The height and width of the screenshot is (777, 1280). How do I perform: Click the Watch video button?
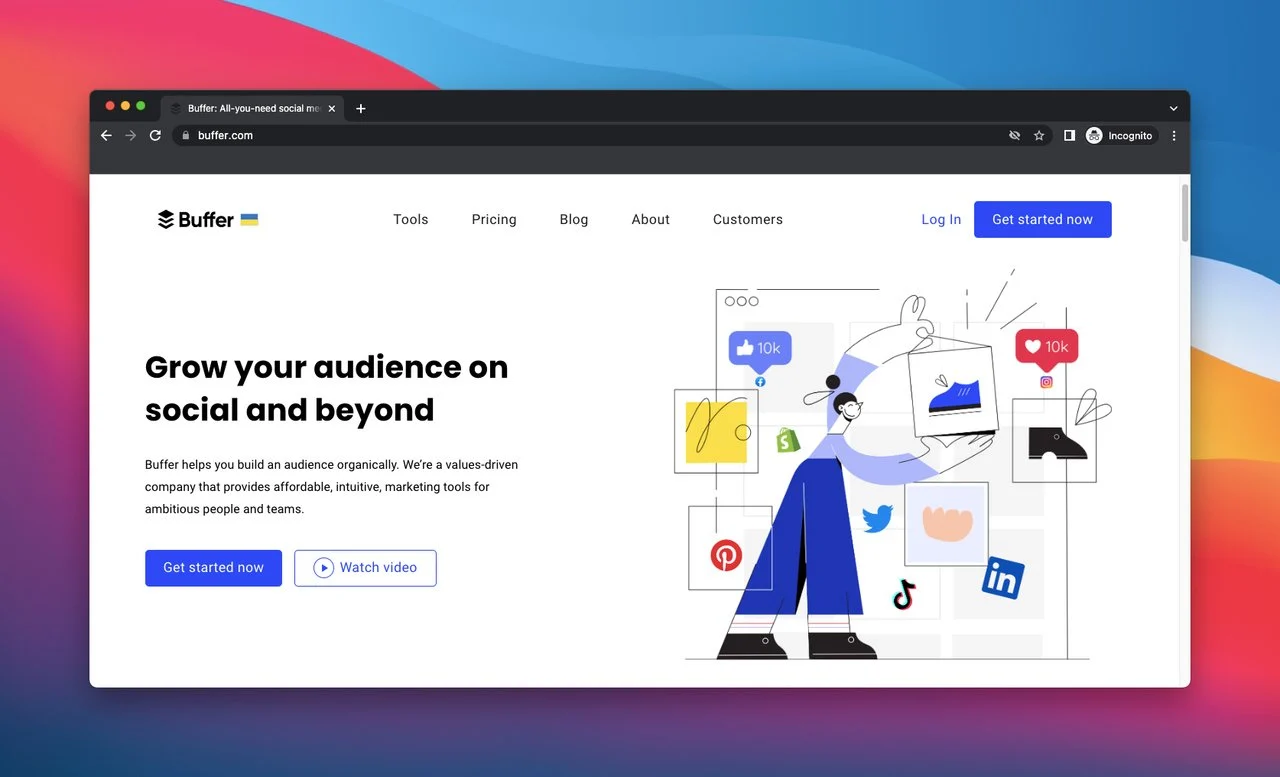(x=365, y=568)
